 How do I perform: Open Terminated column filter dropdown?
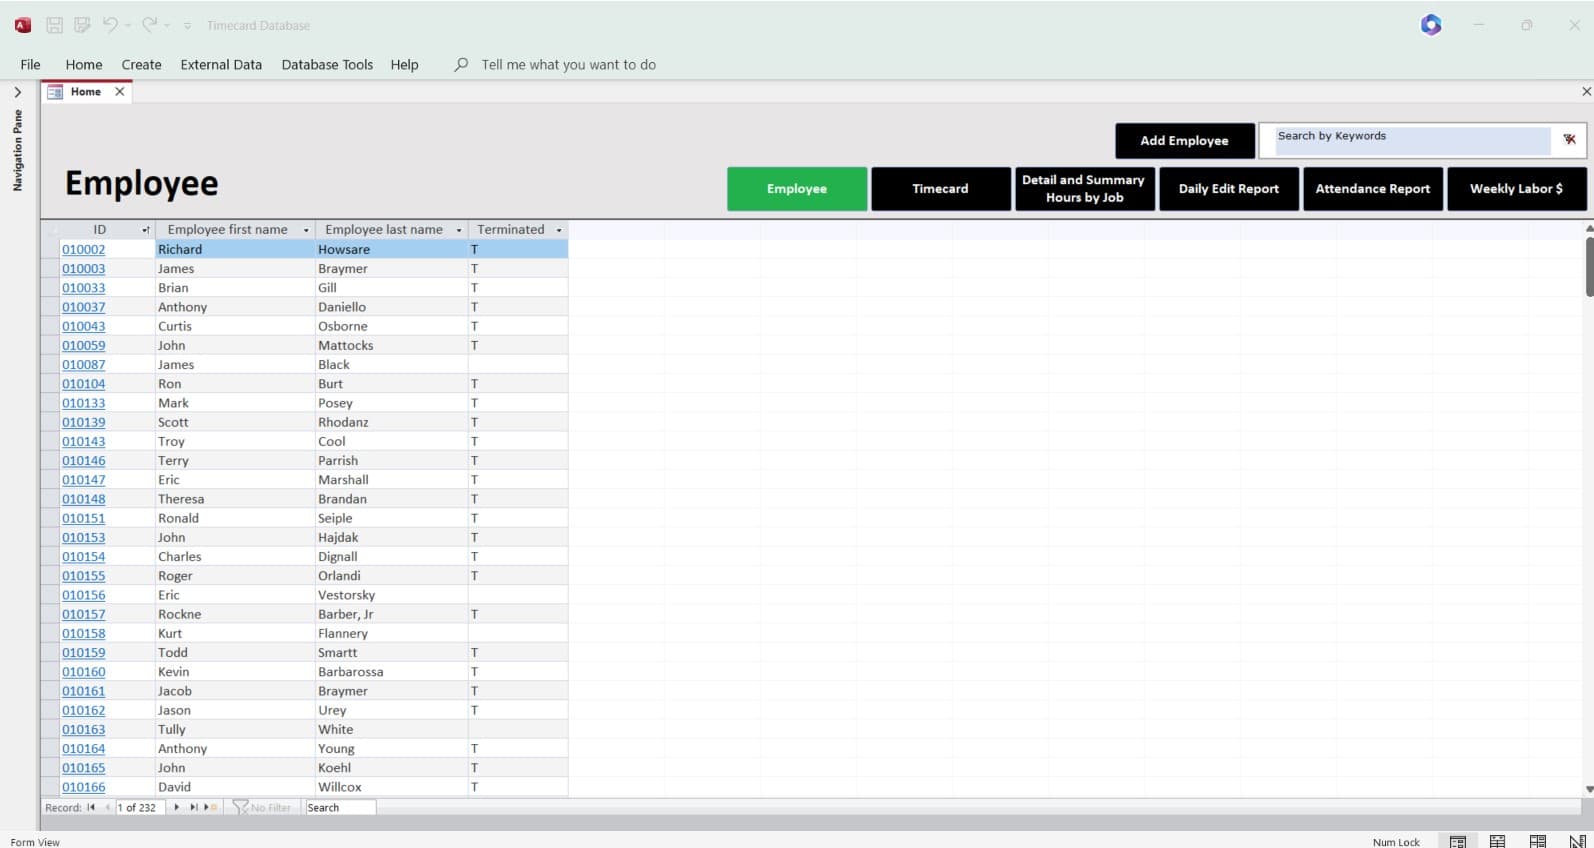pos(559,230)
